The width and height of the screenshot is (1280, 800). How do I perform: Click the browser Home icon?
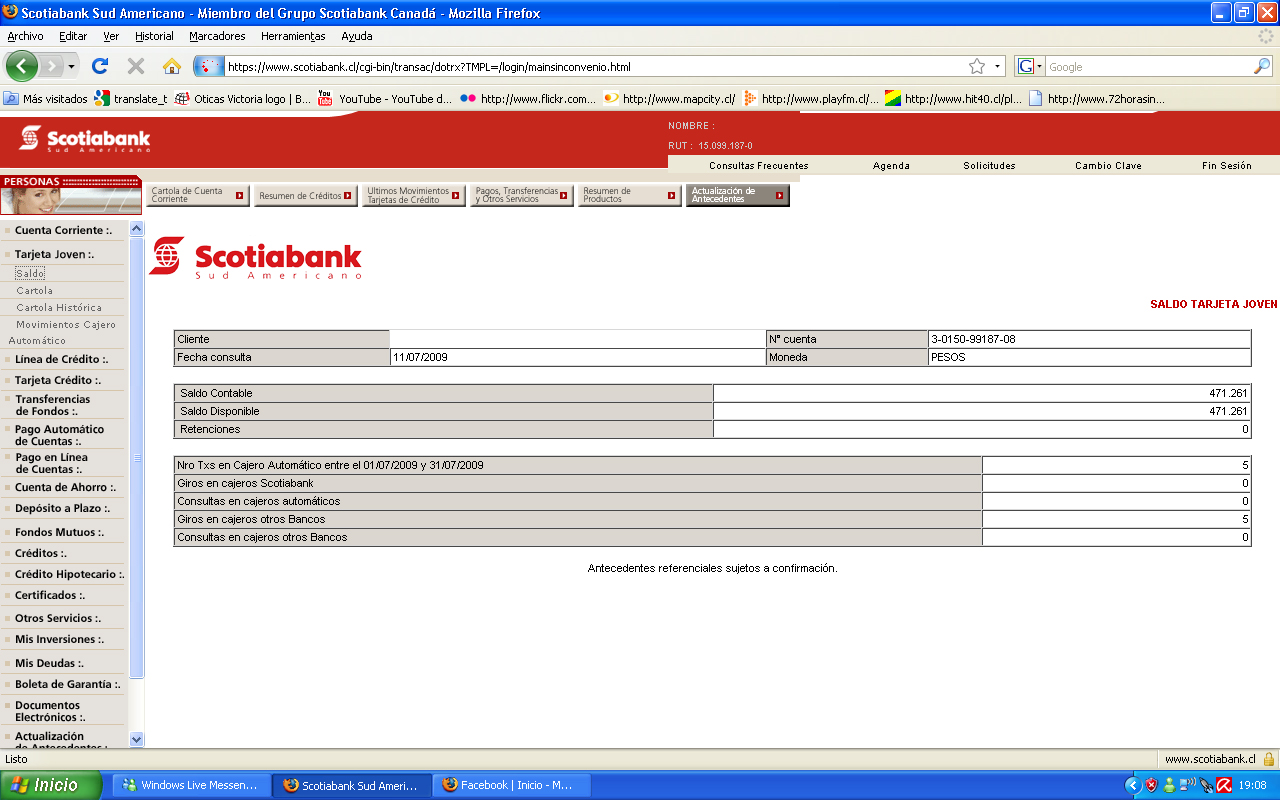tap(172, 67)
